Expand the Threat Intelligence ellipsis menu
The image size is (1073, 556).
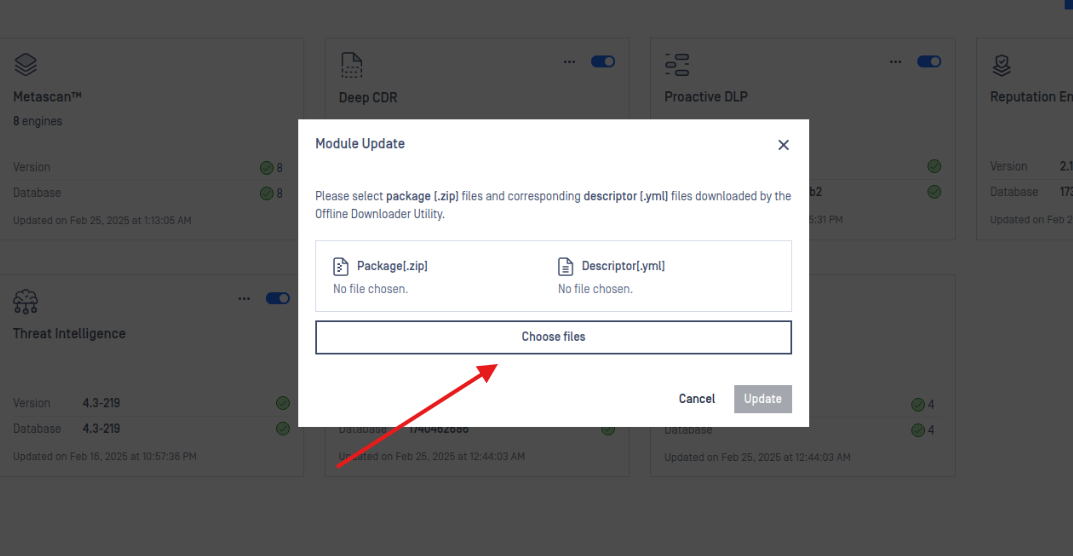(244, 299)
